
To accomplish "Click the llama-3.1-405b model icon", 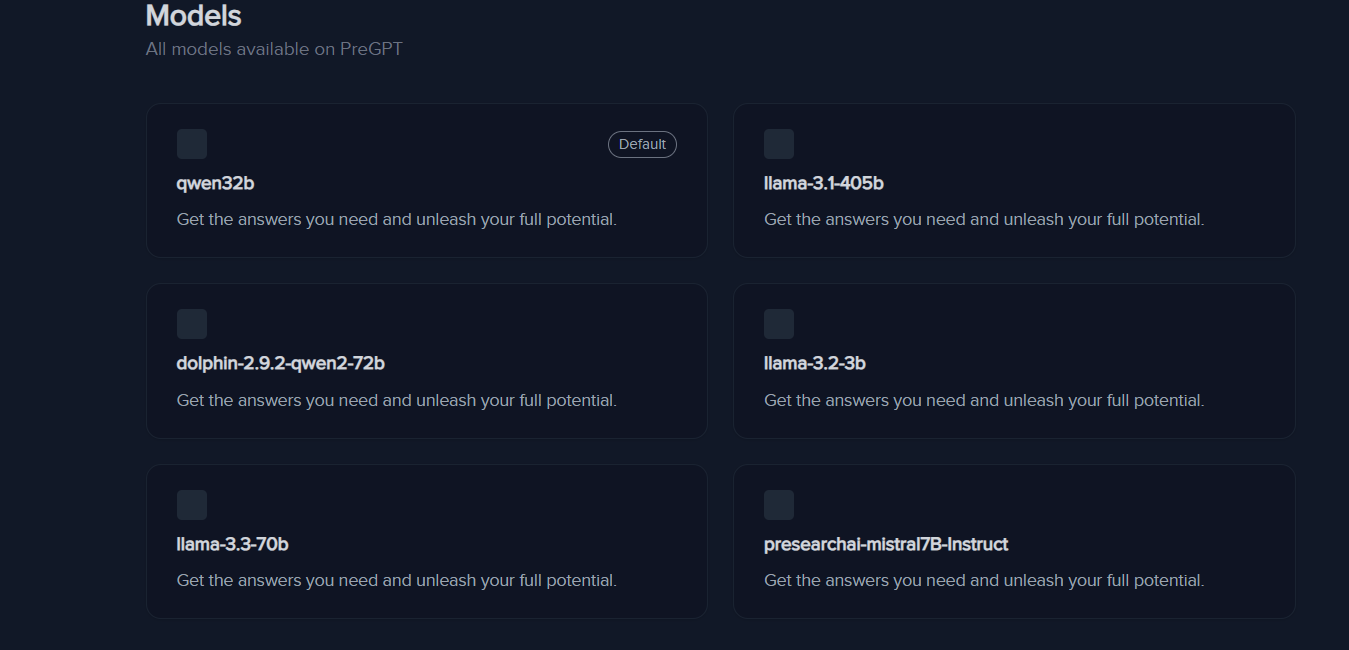I will point(779,144).
